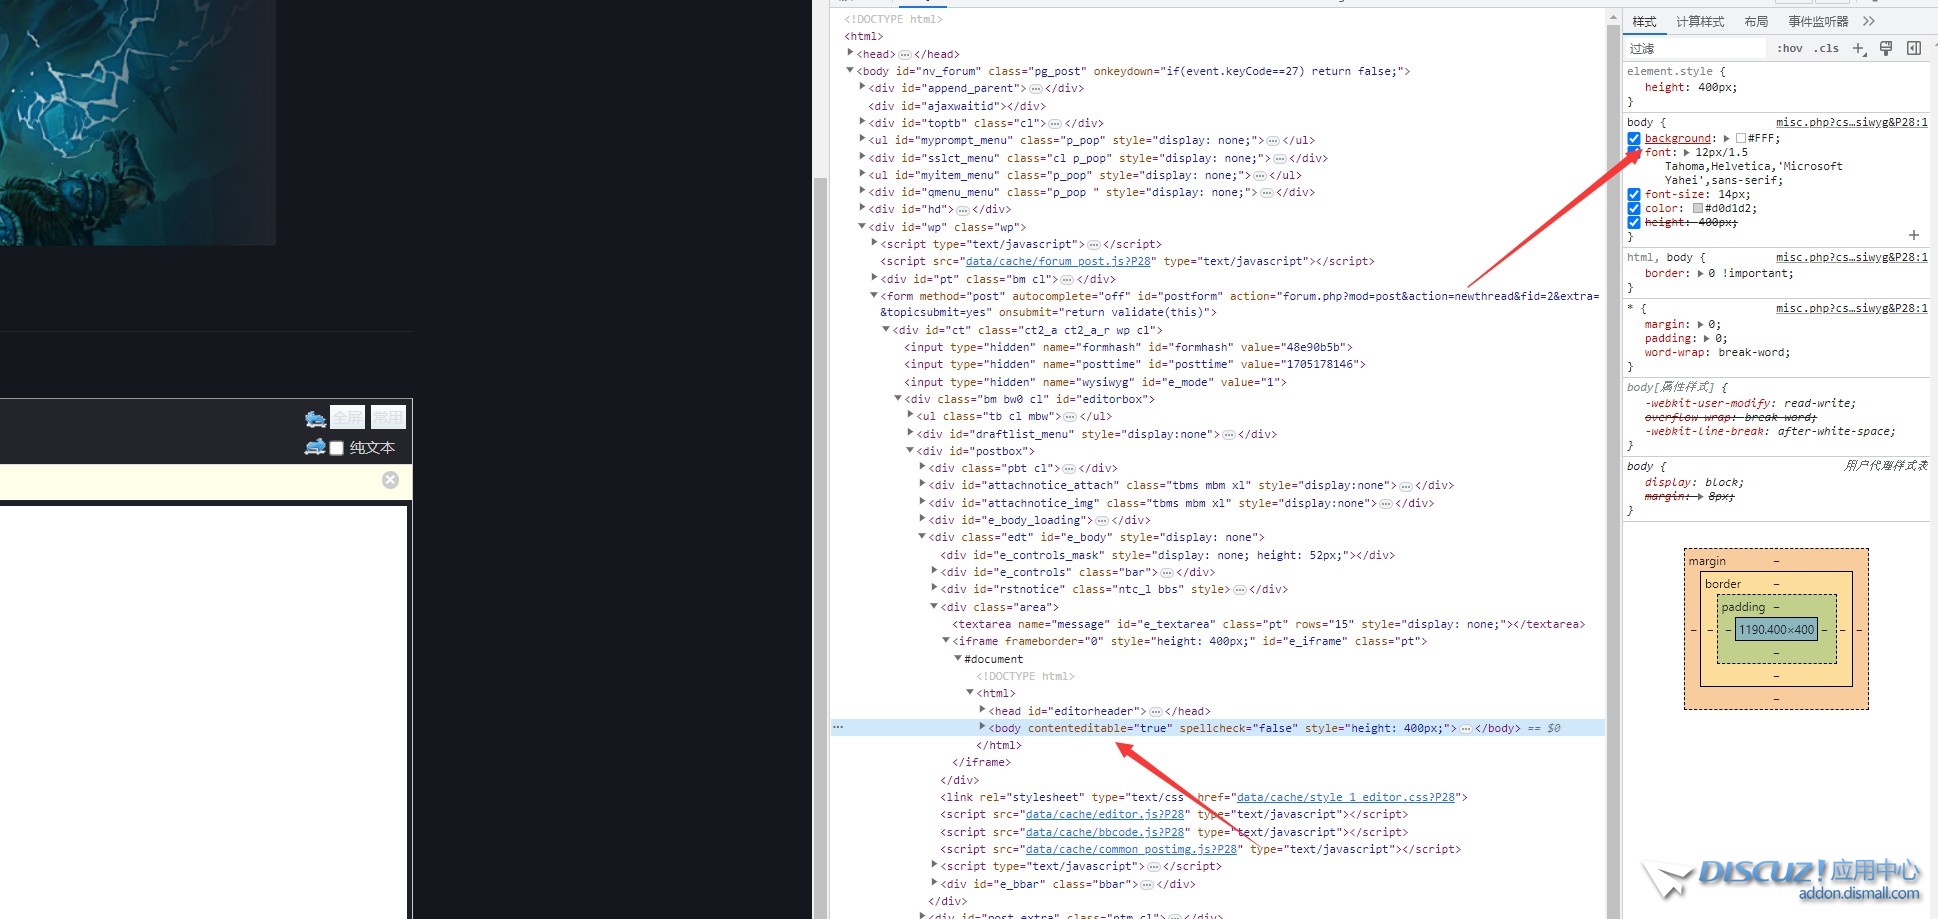Click the 1190.400×400 content box in the box model

(1776, 629)
